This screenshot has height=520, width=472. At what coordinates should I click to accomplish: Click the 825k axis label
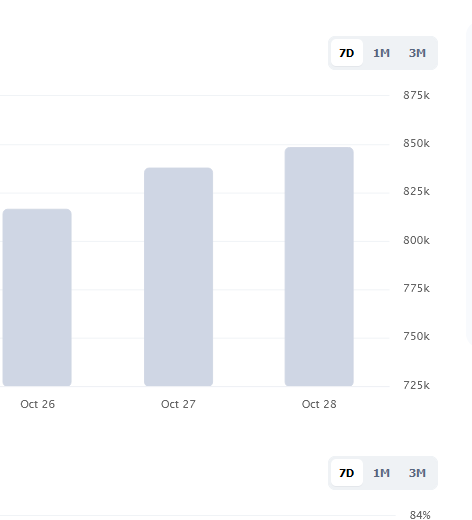coord(416,191)
